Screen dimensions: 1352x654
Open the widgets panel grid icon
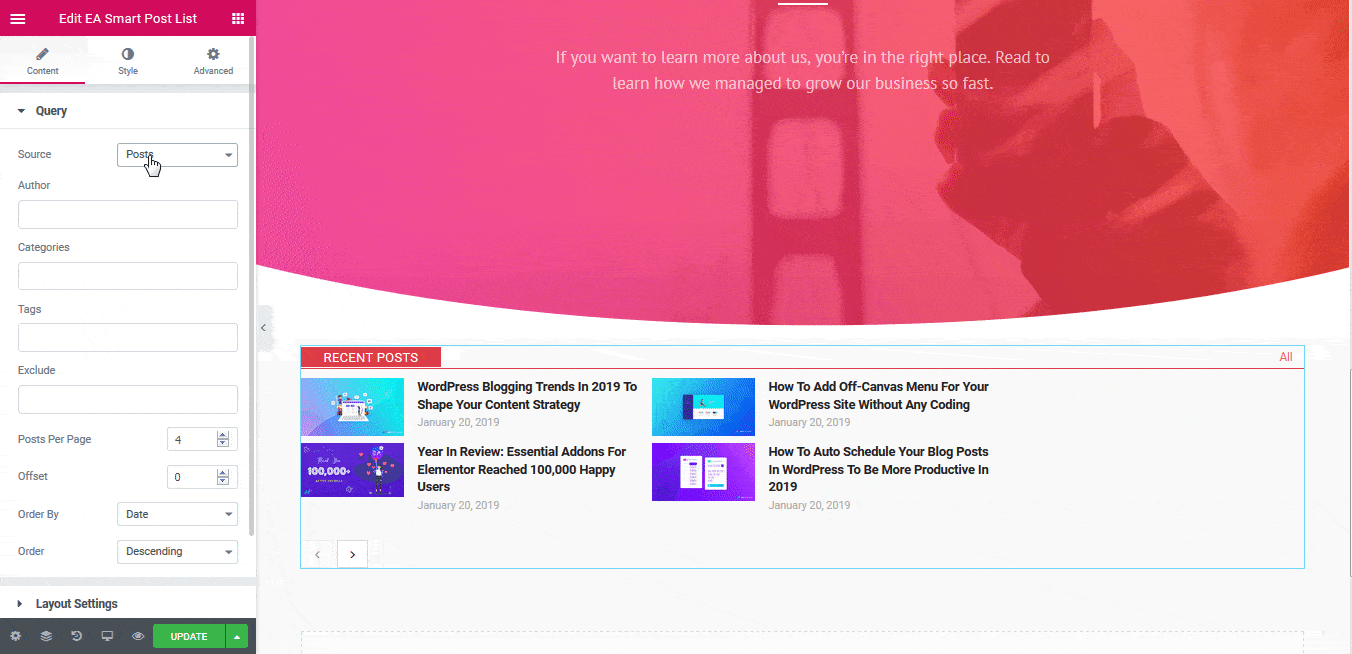click(237, 18)
